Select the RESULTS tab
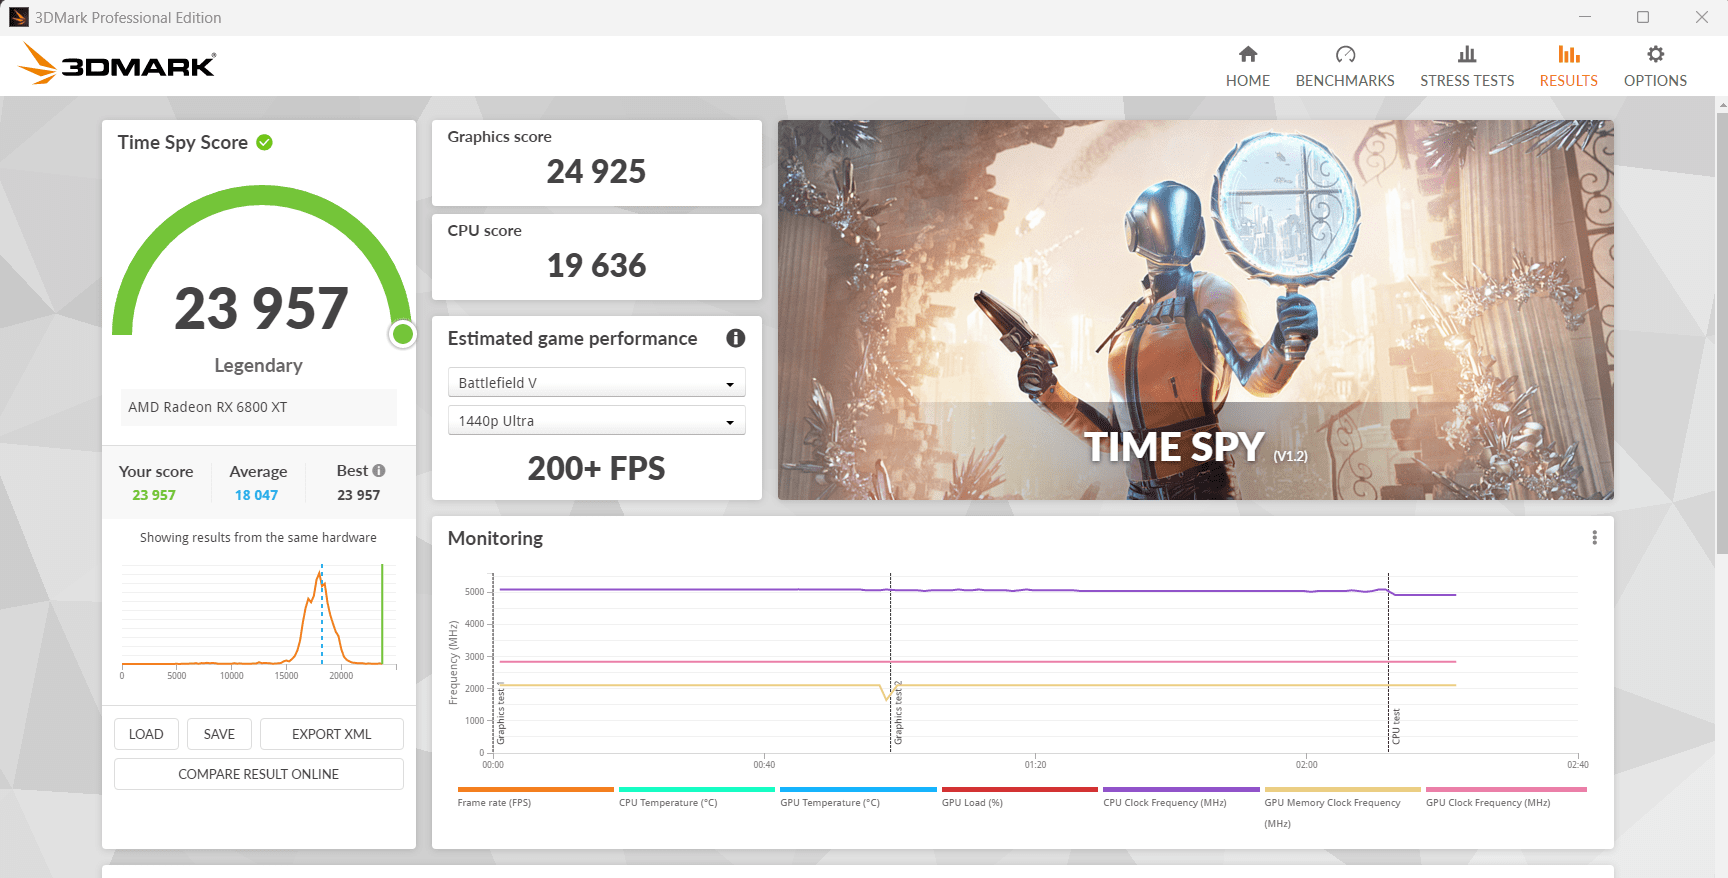The width and height of the screenshot is (1728, 878). (1568, 66)
